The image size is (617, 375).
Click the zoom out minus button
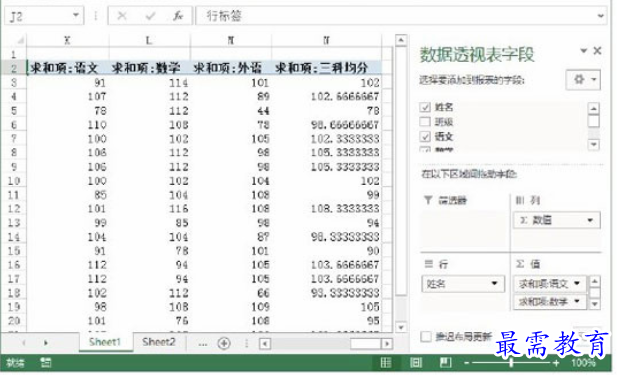466,363
